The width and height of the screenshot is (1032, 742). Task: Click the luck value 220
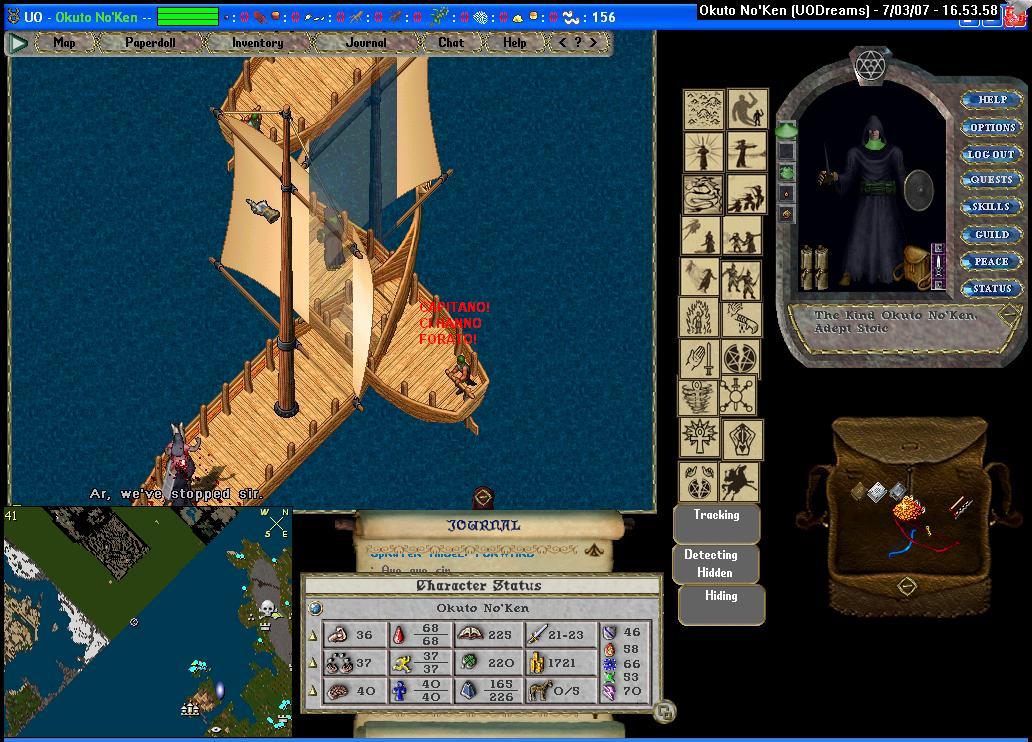pyautogui.click(x=501, y=663)
